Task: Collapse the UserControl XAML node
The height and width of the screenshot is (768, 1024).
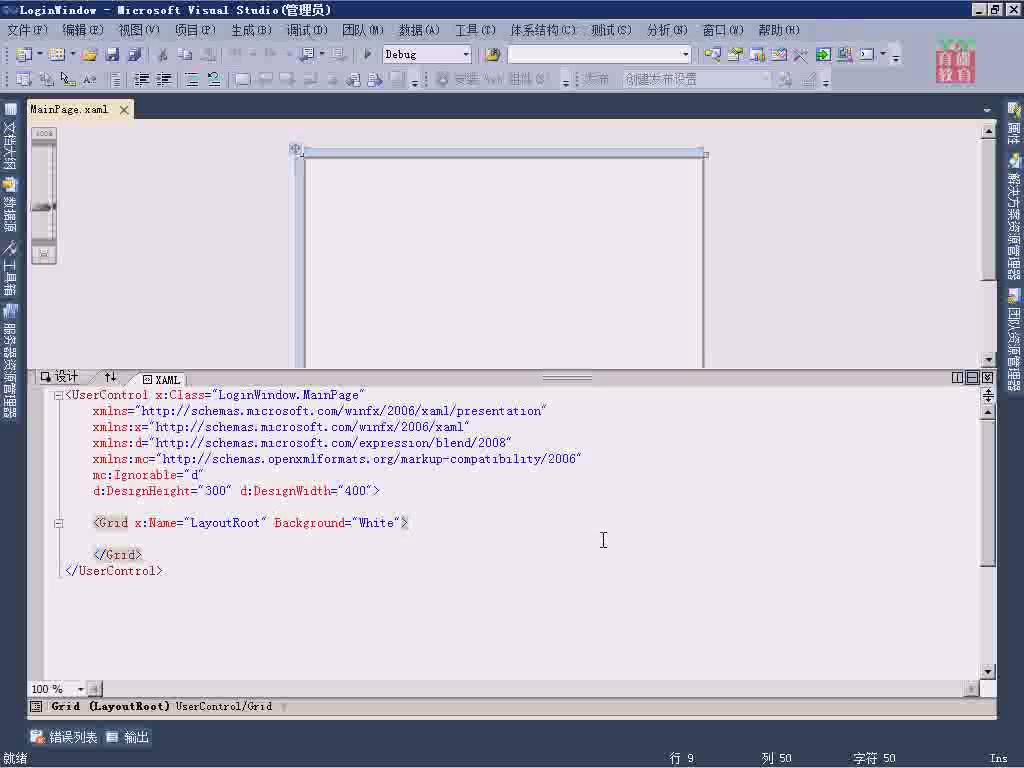Action: click(x=58, y=395)
